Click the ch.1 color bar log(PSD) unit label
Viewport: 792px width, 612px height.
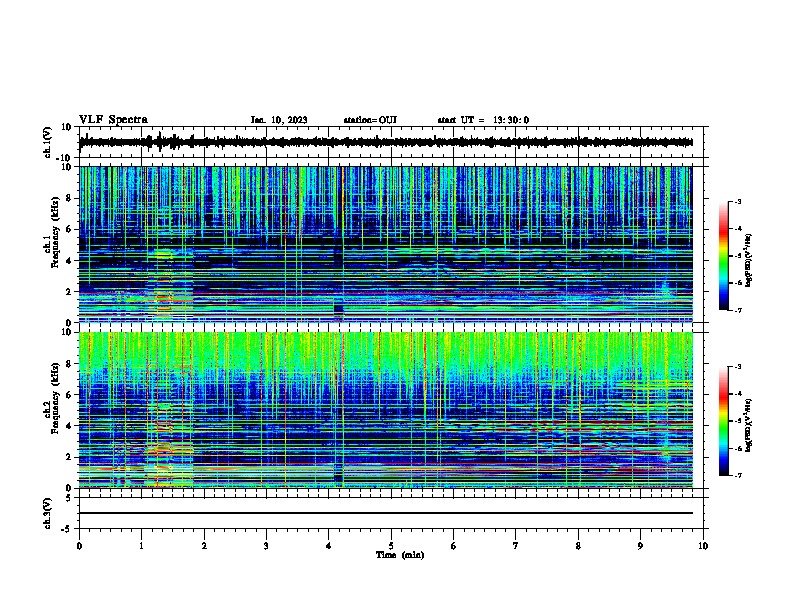(749, 261)
